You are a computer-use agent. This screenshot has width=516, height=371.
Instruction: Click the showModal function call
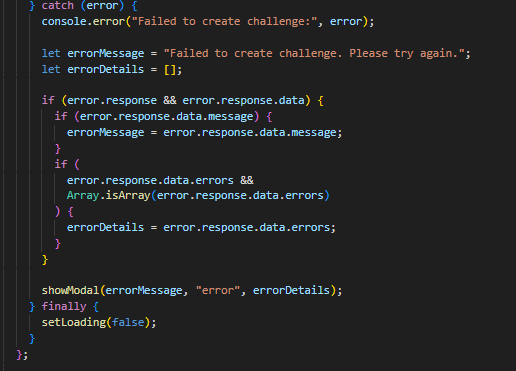pyautogui.click(x=192, y=290)
